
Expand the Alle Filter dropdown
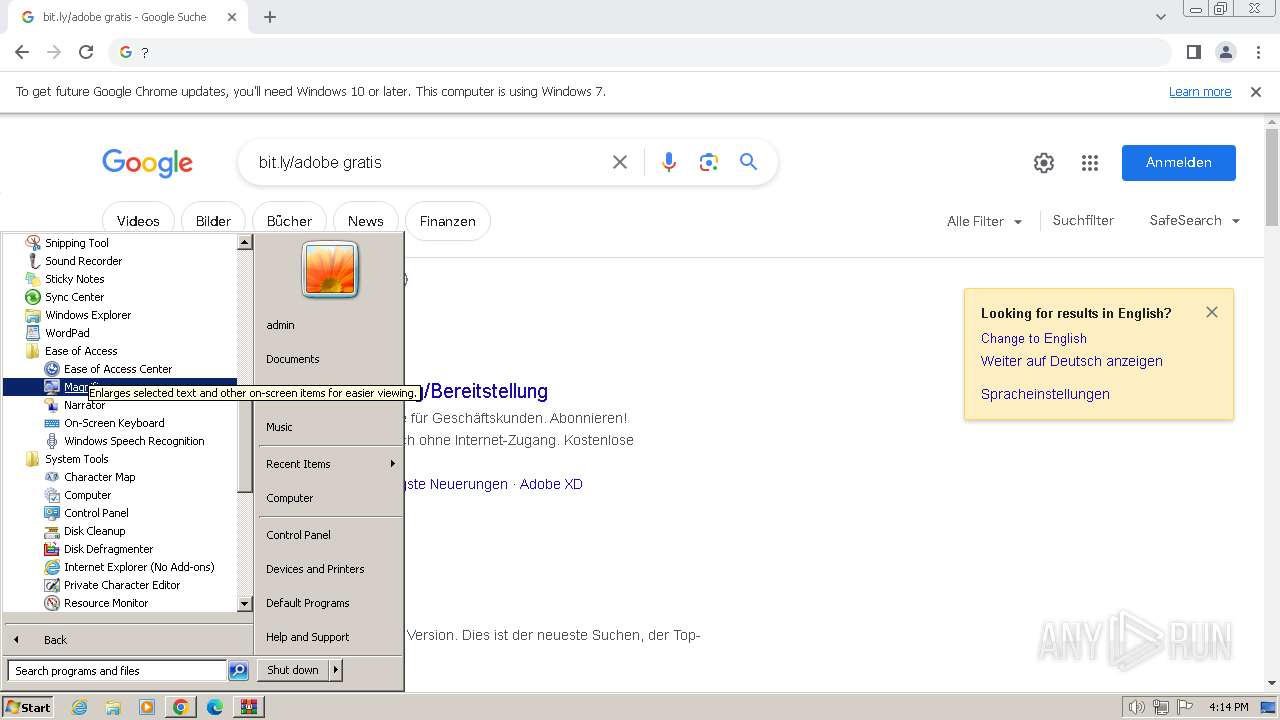985,221
